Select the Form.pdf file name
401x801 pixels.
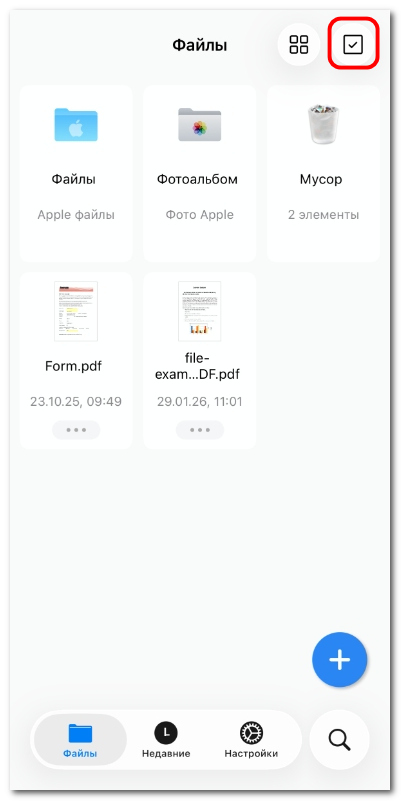(74, 366)
